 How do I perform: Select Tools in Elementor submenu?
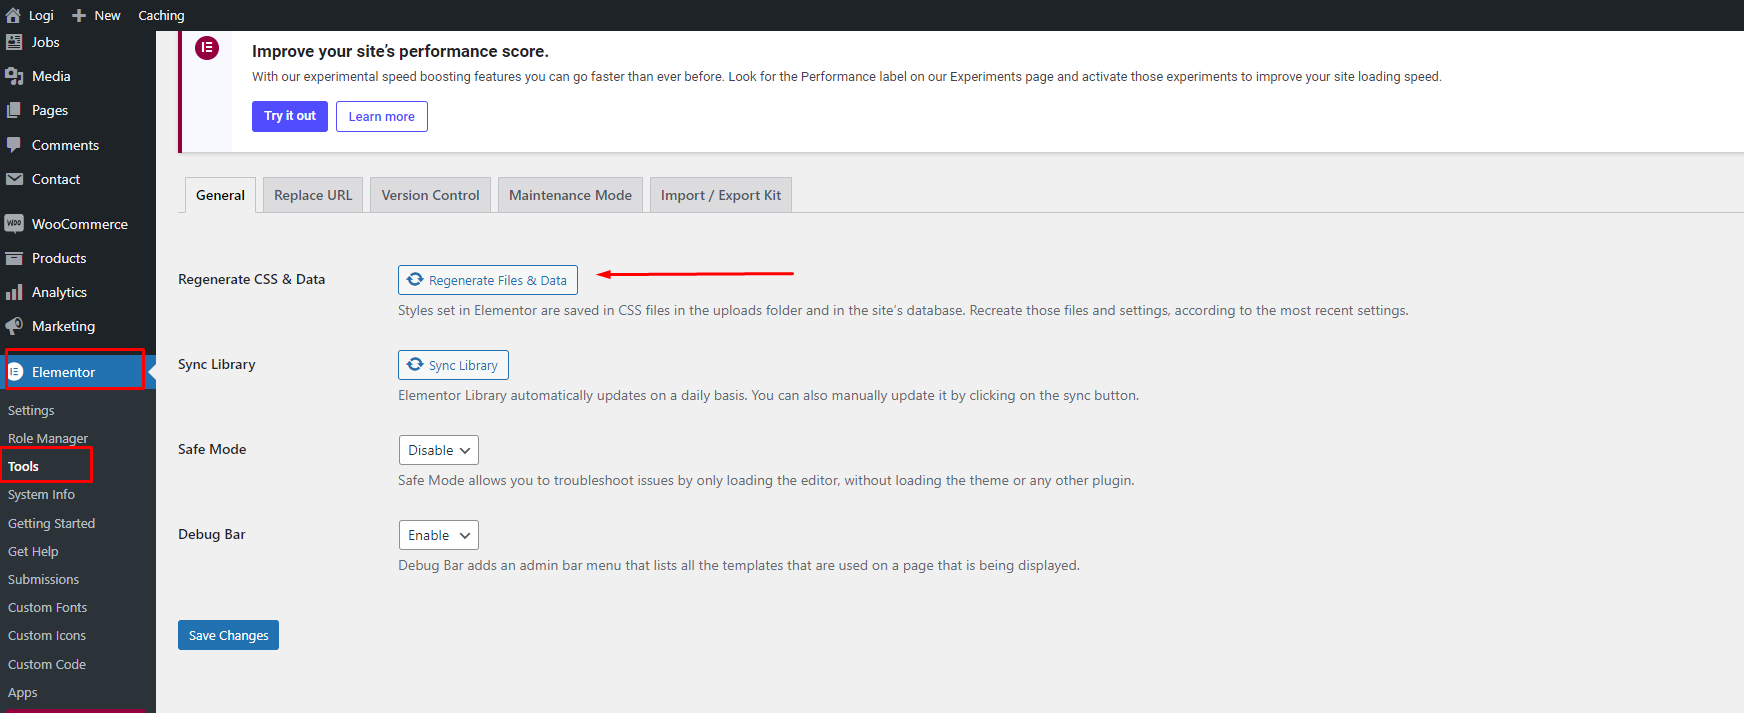(24, 466)
